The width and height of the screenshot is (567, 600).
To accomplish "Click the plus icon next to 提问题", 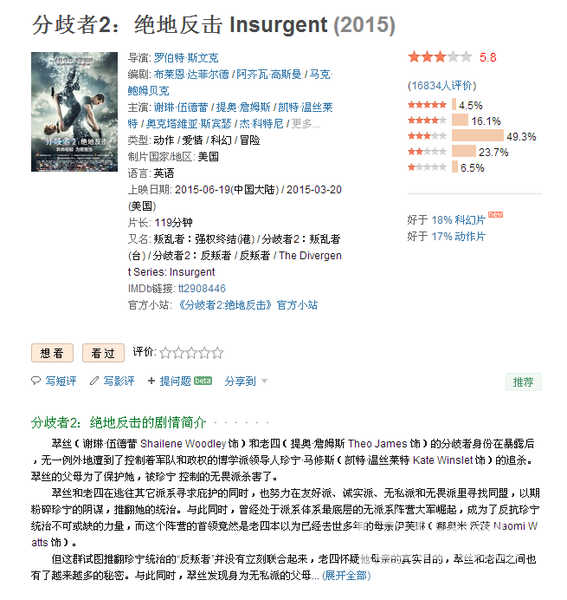I will (x=151, y=381).
